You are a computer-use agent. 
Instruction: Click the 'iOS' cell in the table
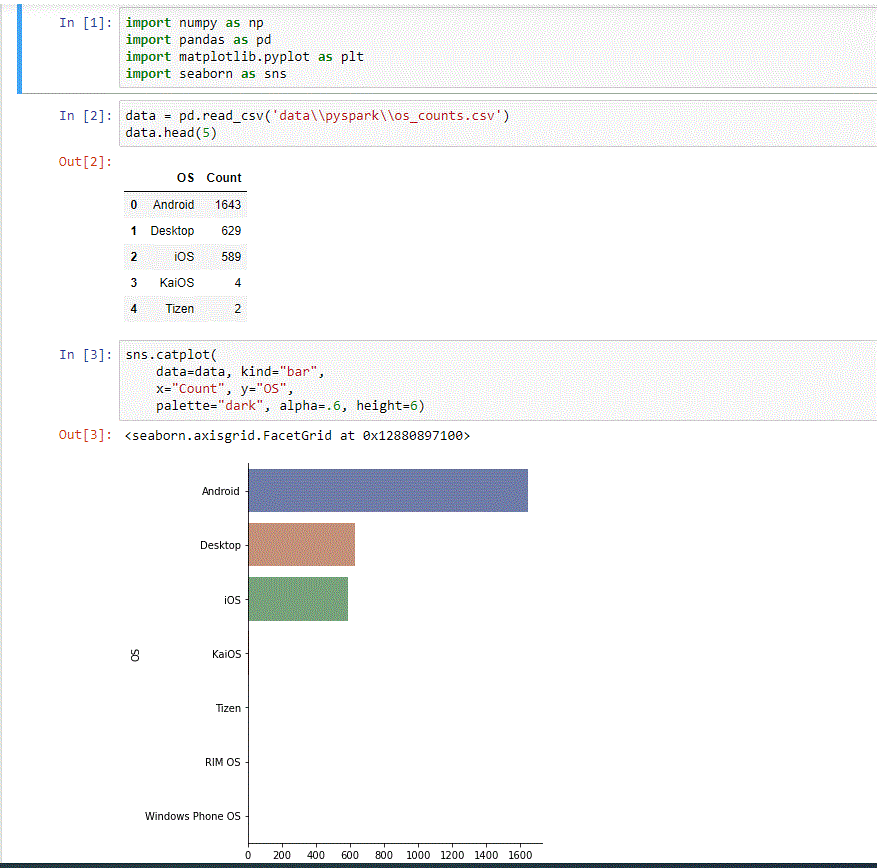point(184,257)
